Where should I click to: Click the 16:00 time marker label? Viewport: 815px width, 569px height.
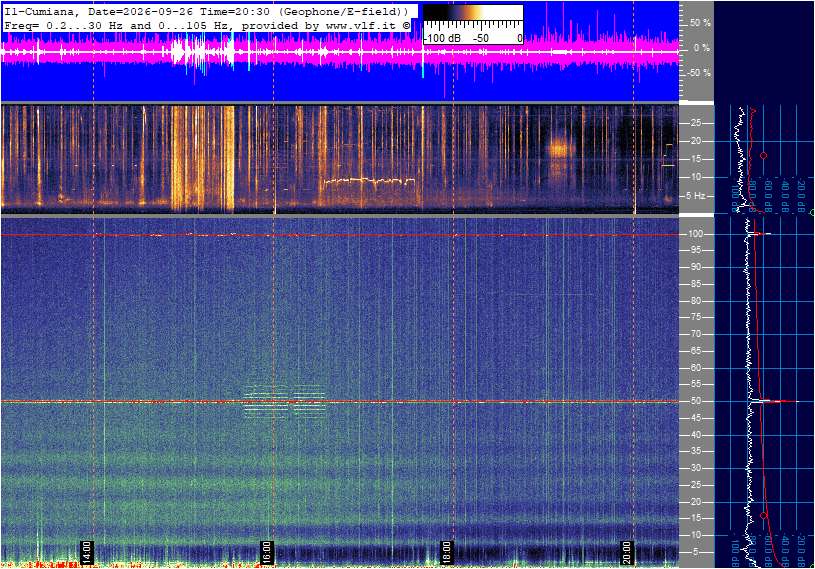tap(266, 552)
